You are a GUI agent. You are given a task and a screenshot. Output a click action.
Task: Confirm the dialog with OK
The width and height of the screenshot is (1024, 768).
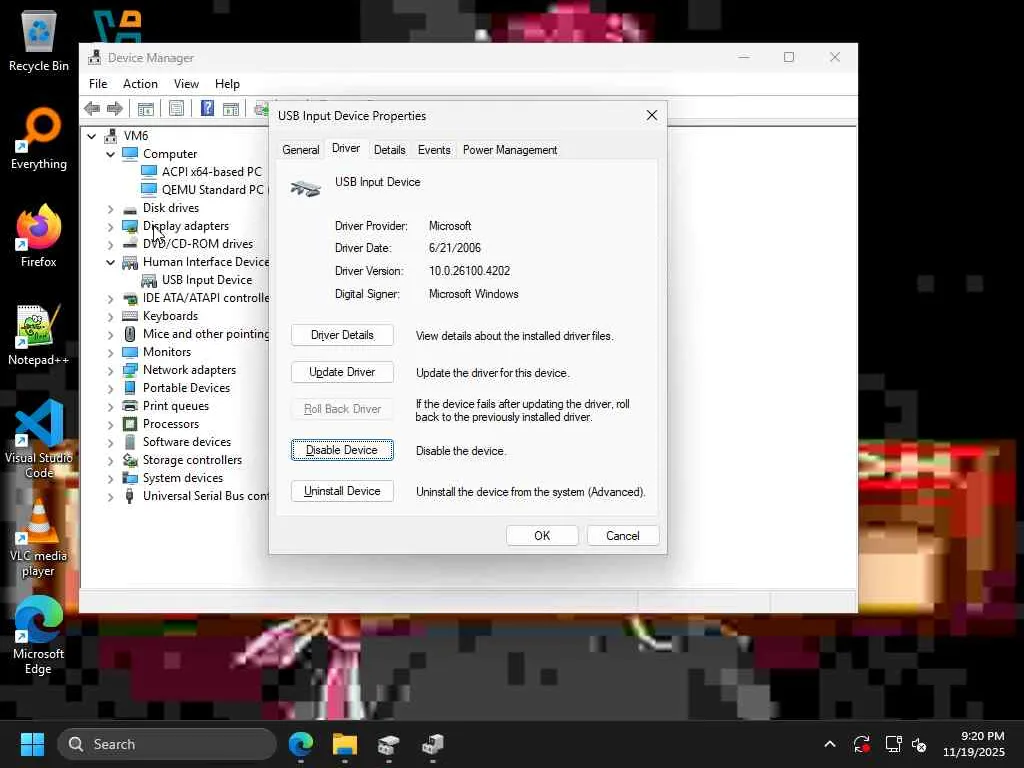pos(542,536)
